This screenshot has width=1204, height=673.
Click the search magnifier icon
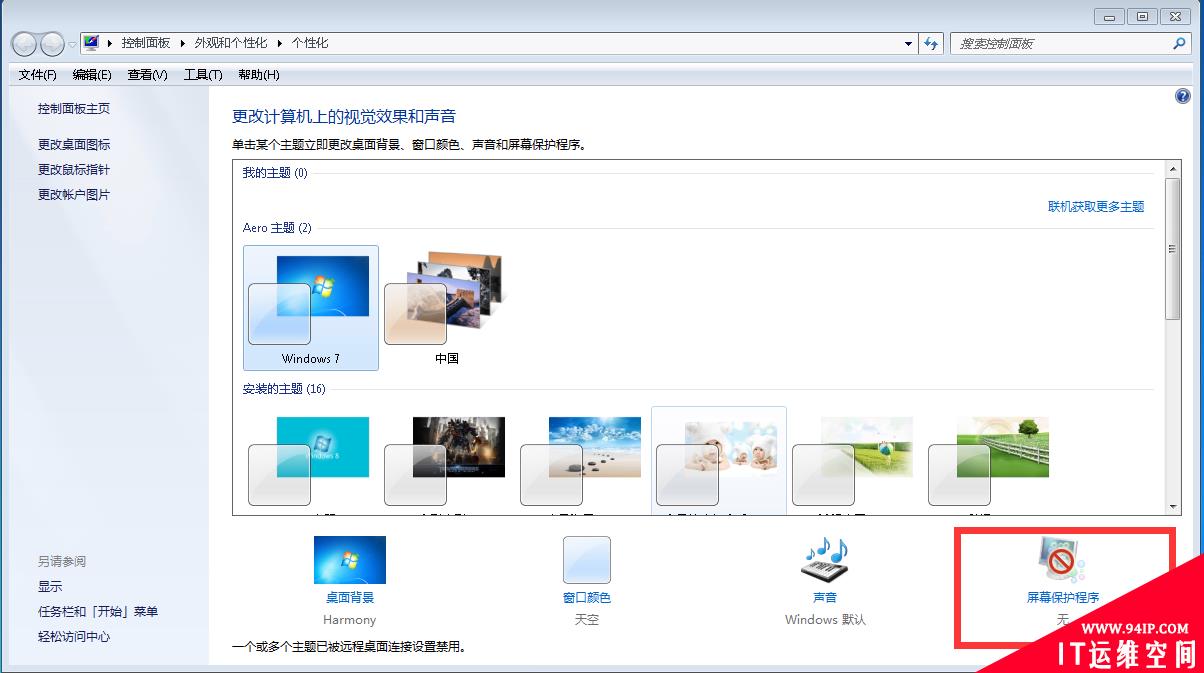pos(1180,44)
